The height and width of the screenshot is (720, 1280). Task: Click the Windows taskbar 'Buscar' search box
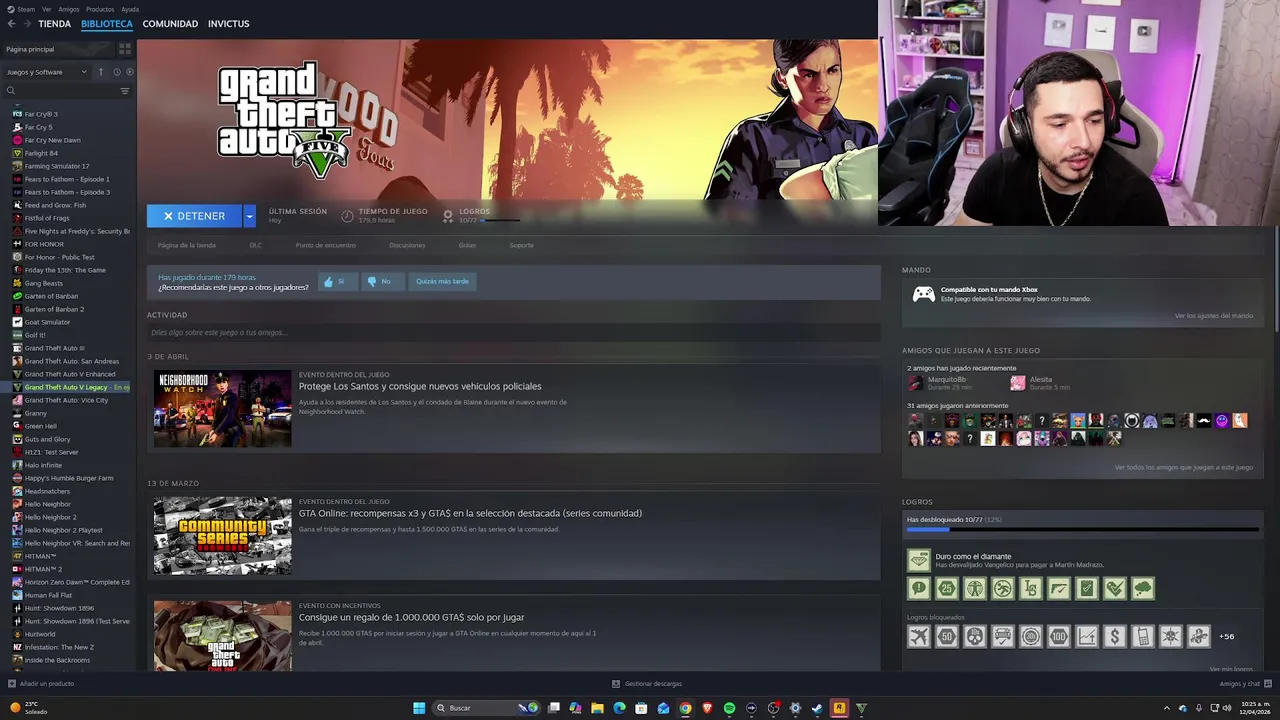485,708
